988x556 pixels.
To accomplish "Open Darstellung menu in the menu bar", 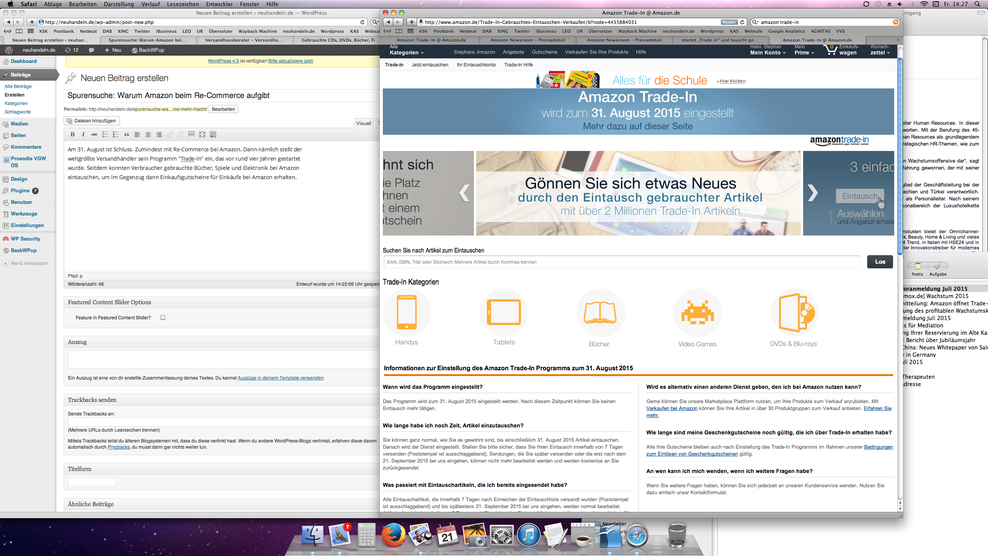I will (118, 4).
